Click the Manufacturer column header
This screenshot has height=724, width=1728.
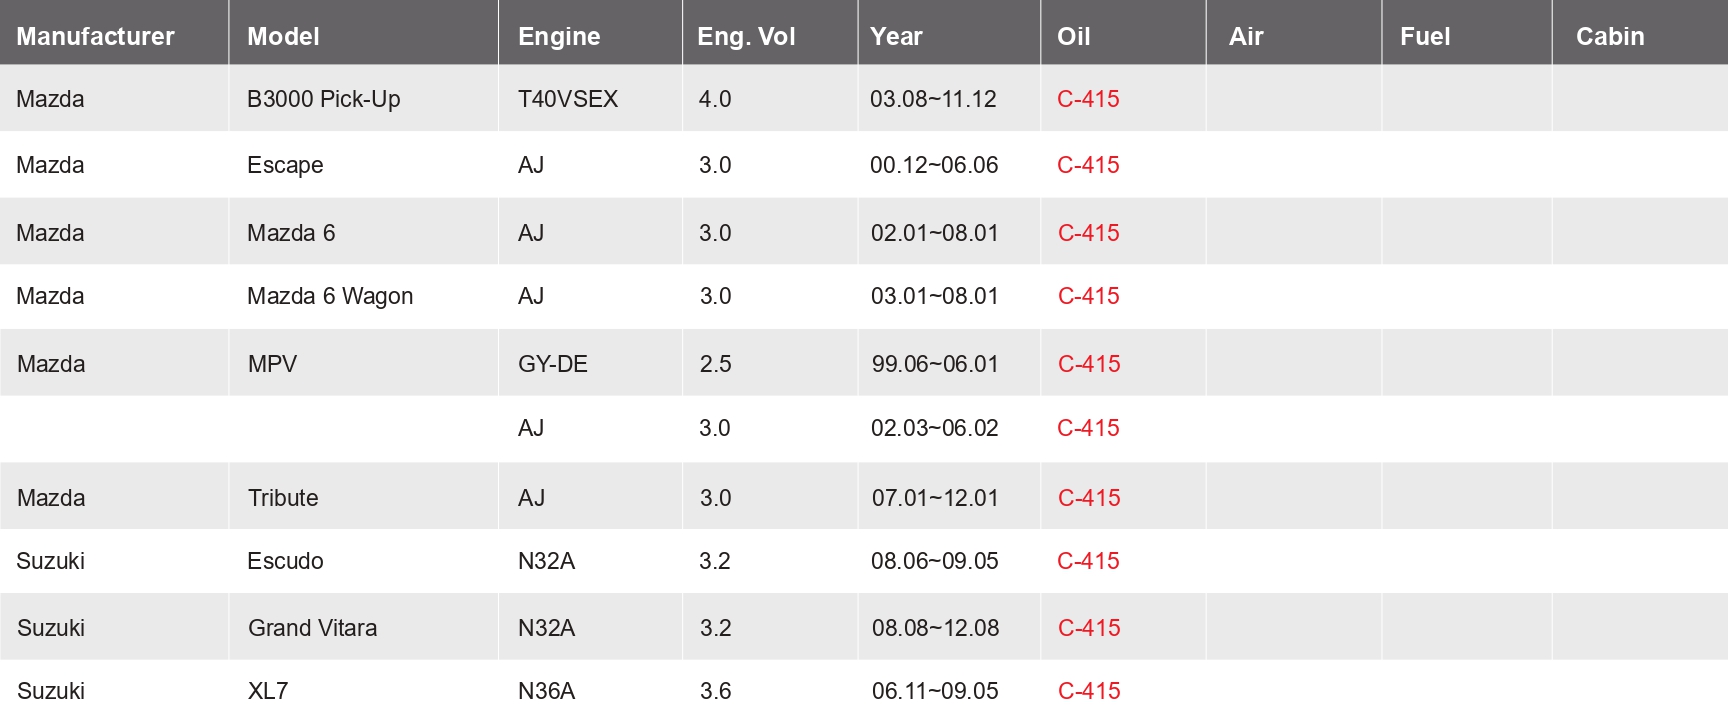point(95,36)
